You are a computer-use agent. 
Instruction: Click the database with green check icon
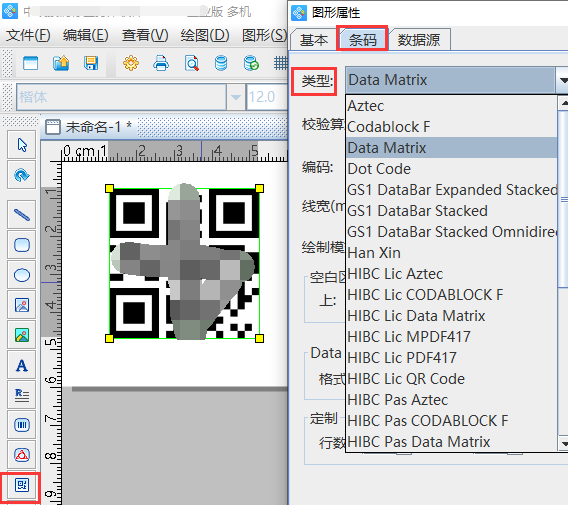tap(251, 63)
